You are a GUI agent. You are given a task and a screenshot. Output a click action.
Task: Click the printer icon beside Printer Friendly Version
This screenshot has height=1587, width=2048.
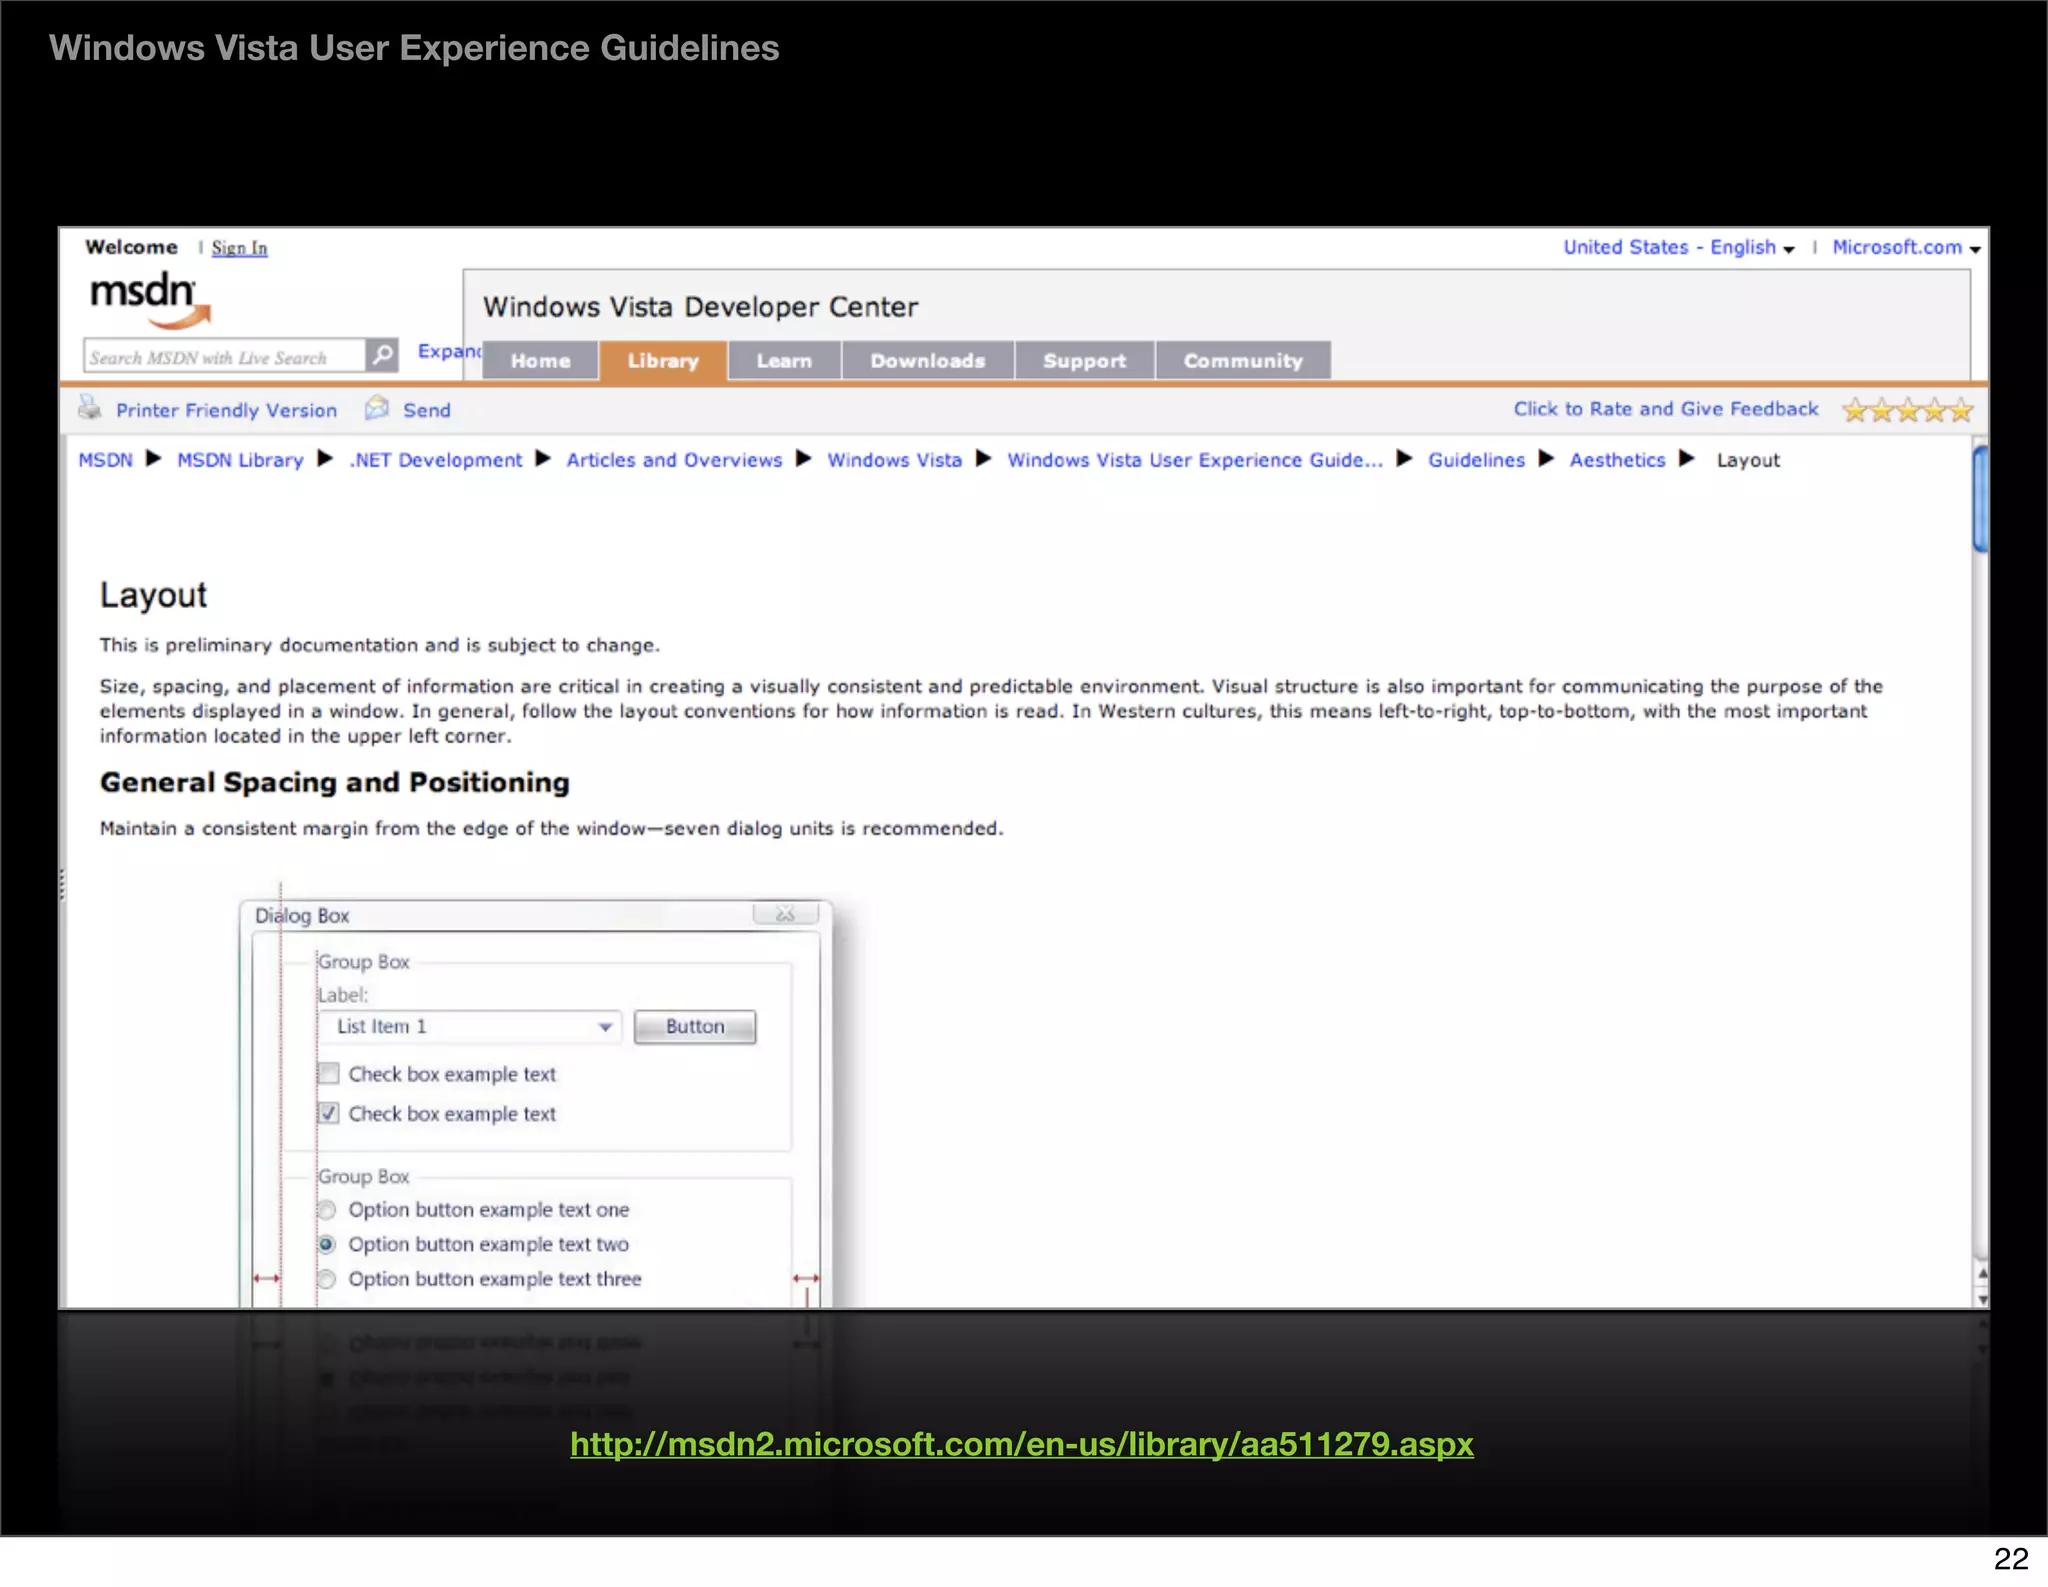coord(90,408)
